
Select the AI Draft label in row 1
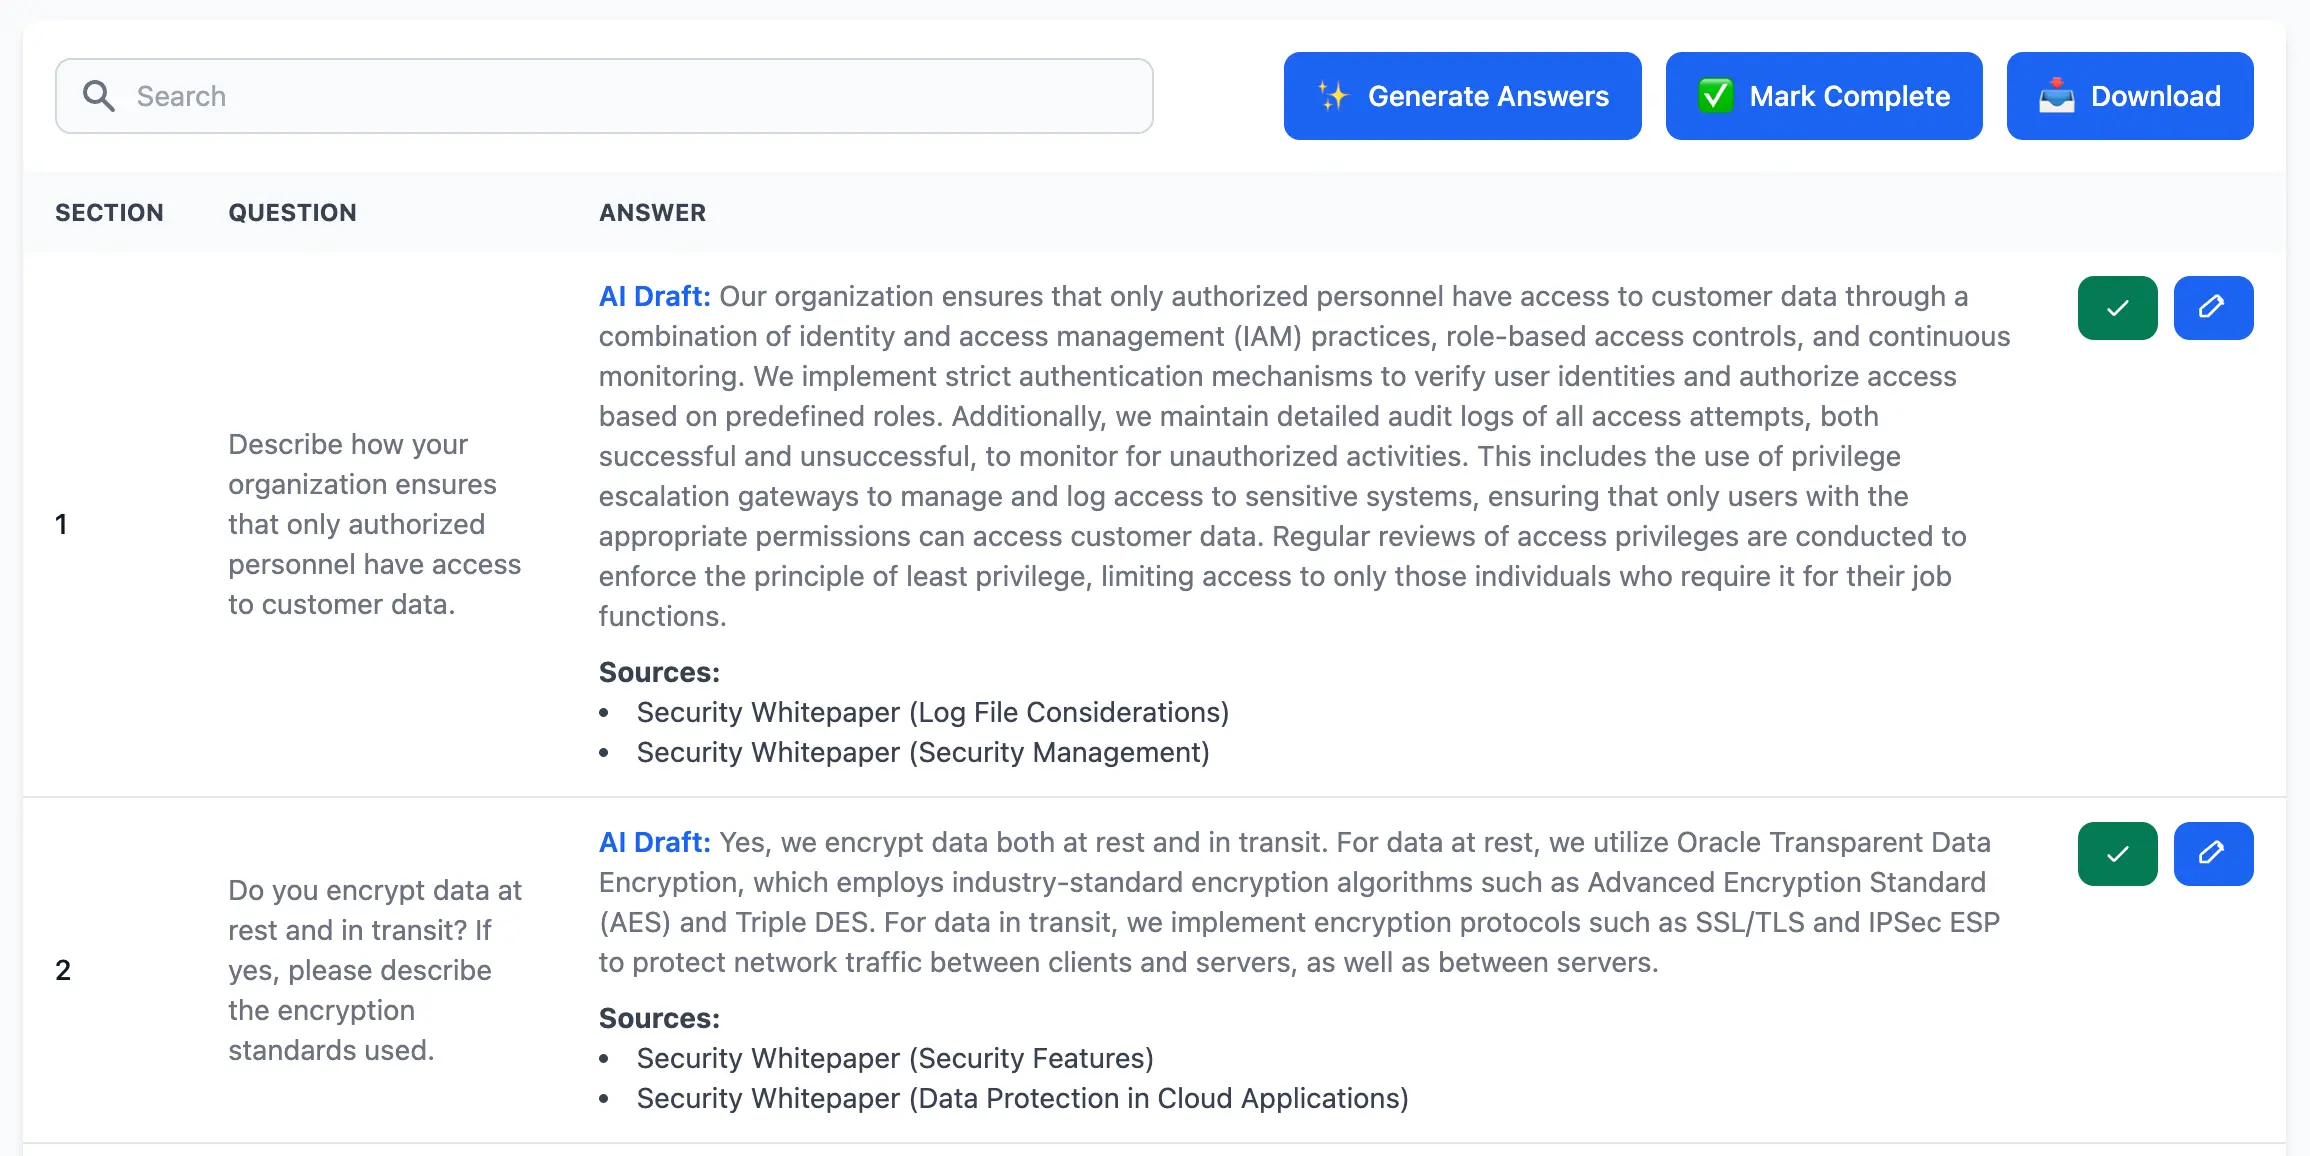(x=652, y=296)
